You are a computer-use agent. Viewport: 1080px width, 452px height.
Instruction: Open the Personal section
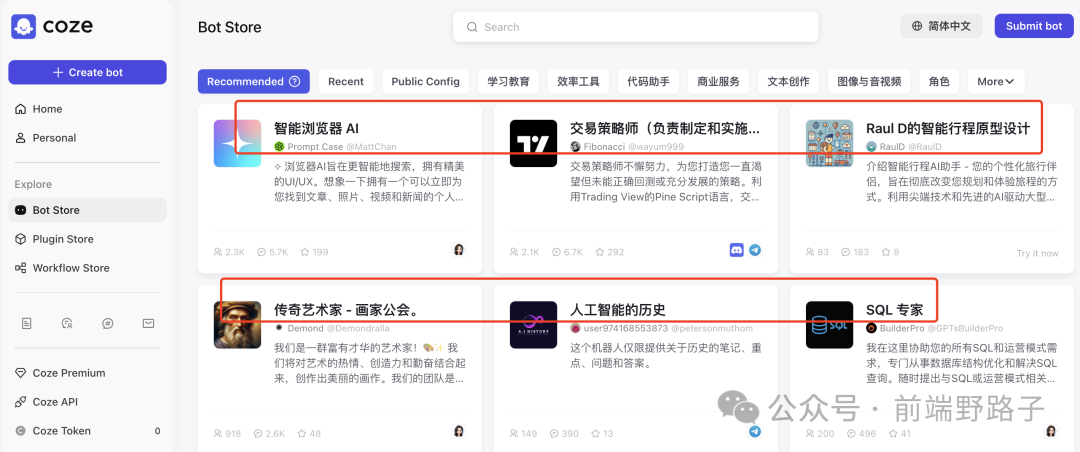pos(87,138)
